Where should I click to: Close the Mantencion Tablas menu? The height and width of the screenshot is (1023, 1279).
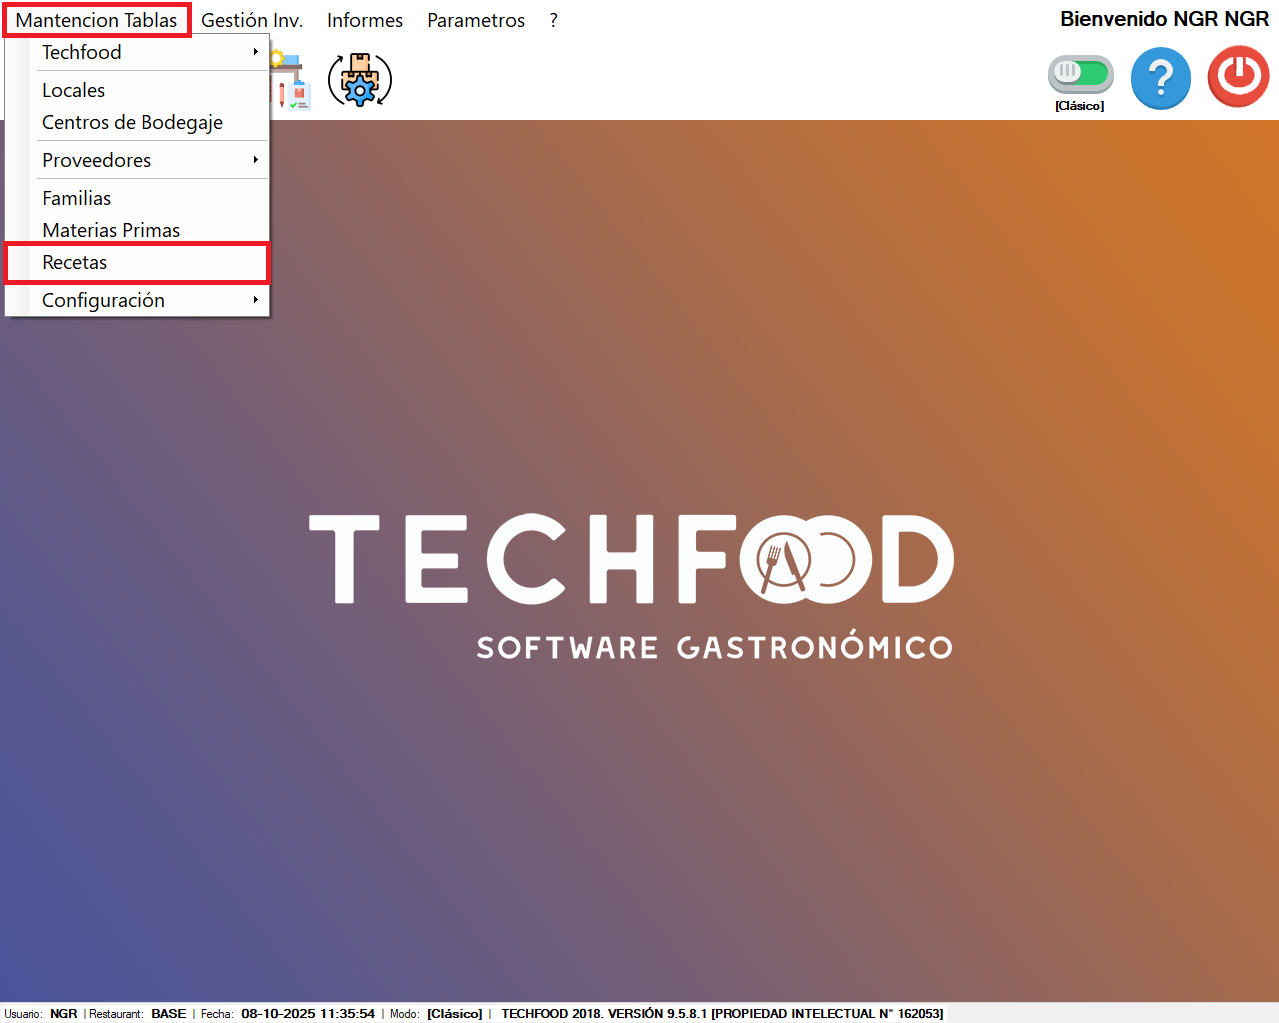coord(96,20)
